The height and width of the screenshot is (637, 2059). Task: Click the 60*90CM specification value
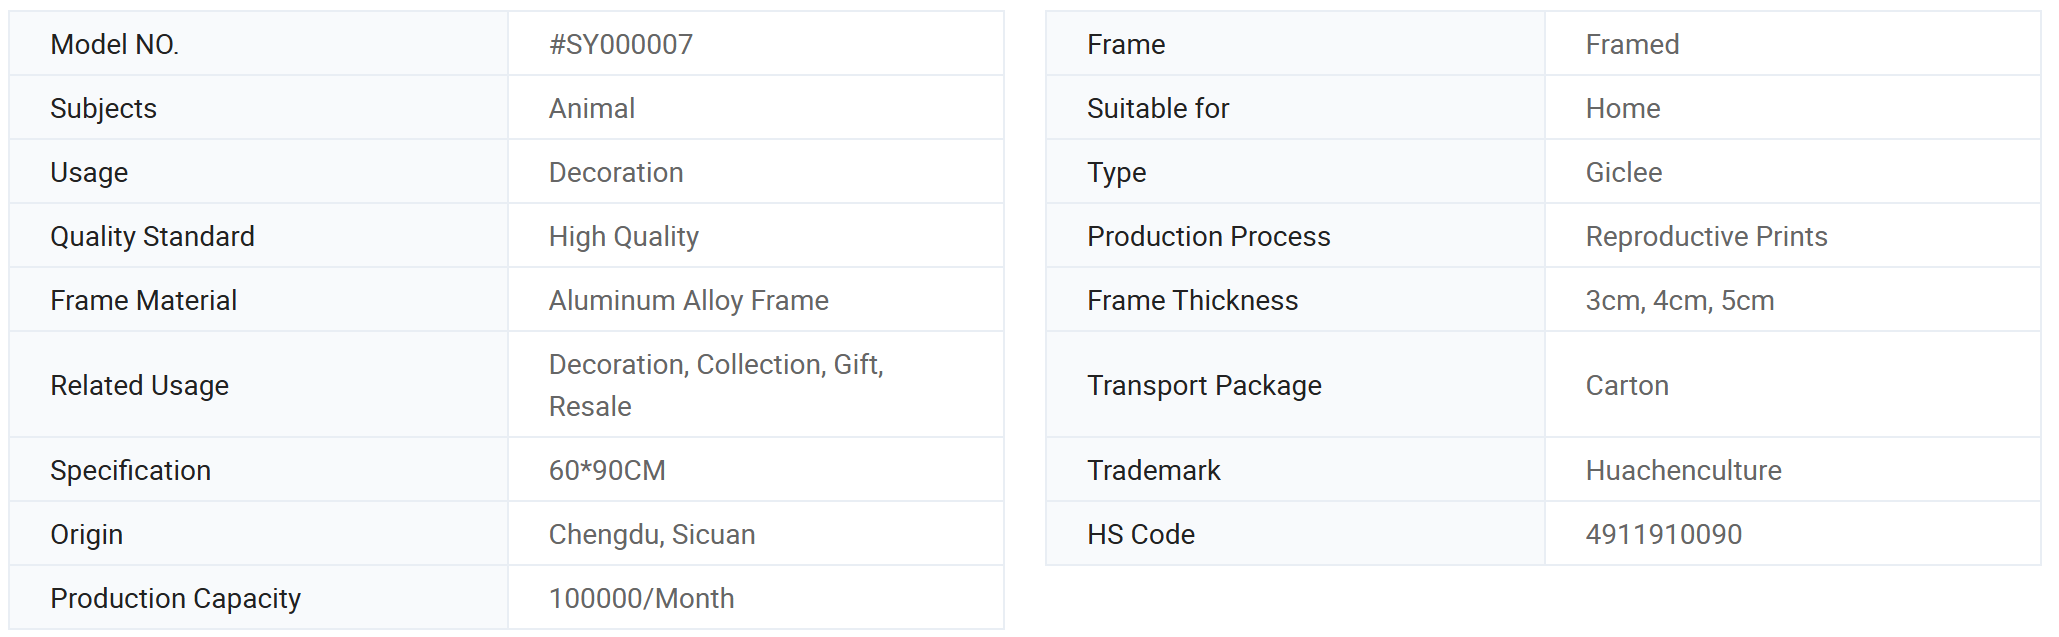[x=607, y=470]
